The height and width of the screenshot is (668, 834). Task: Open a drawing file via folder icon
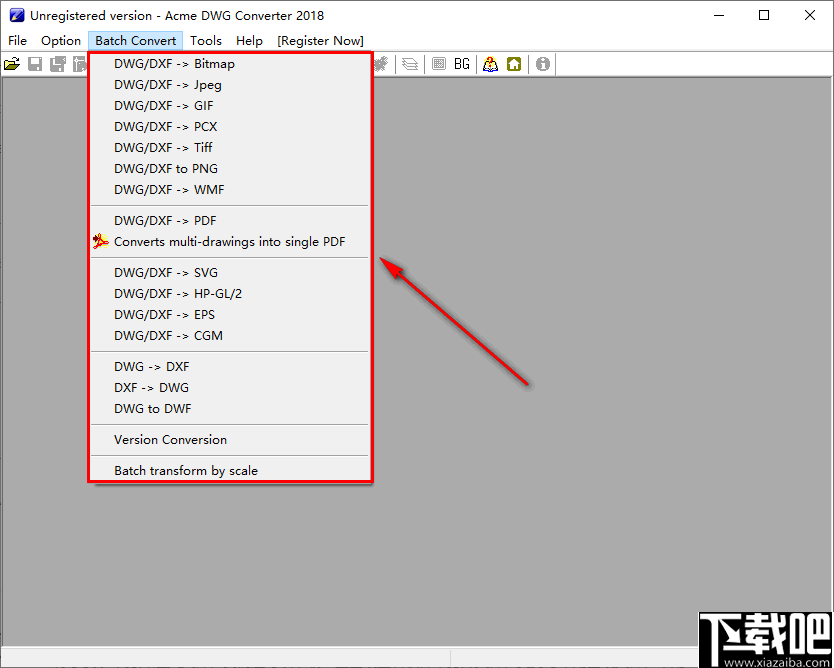point(12,63)
